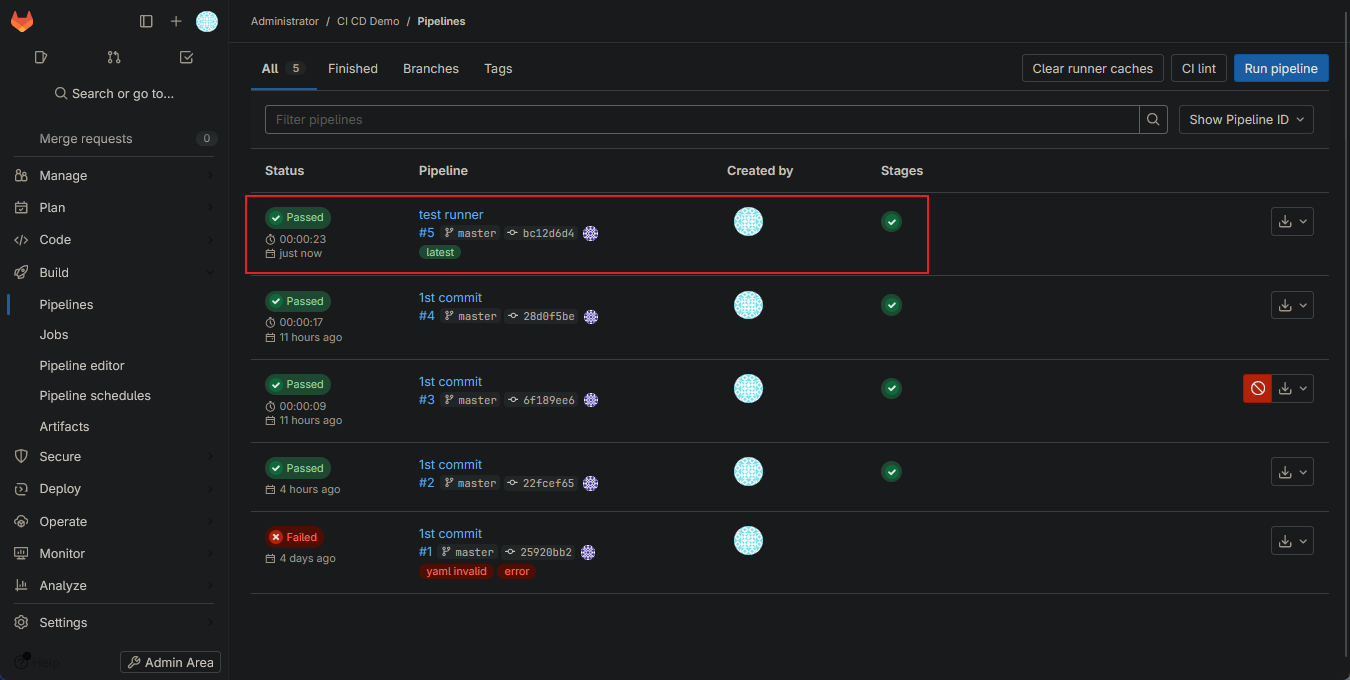This screenshot has height=680, width=1350.
Task: Expand the Settings sidebar section
Action: pyautogui.click(x=114, y=622)
